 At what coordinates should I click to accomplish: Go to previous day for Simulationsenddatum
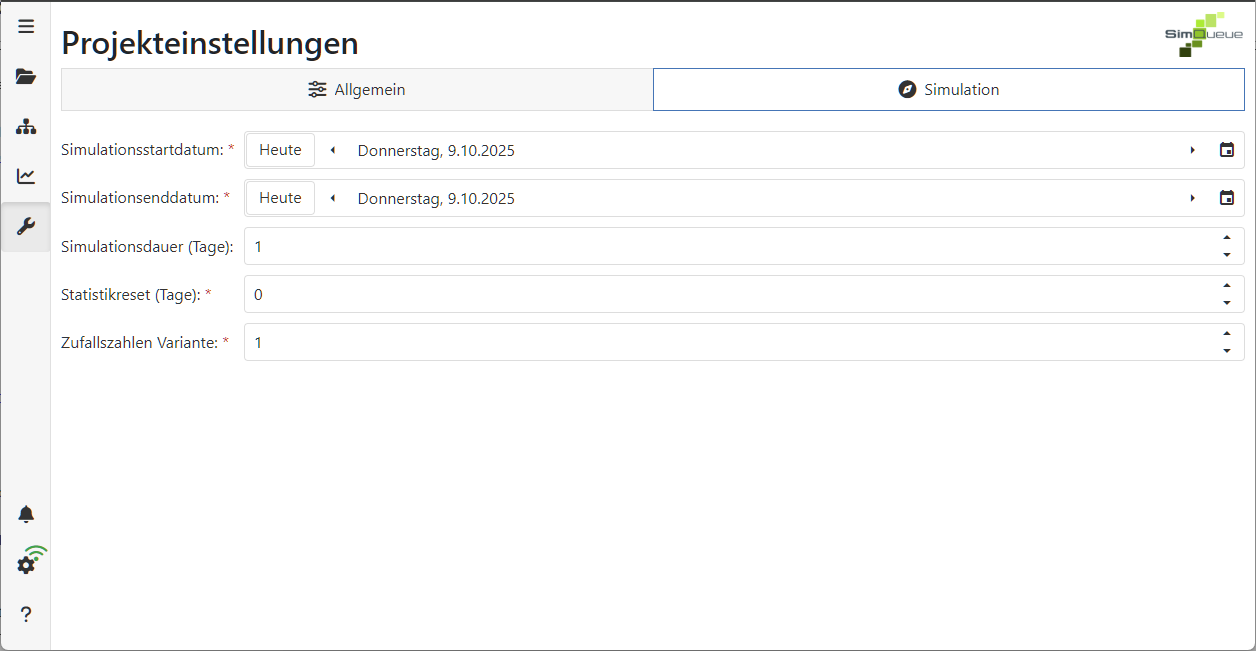coord(332,198)
